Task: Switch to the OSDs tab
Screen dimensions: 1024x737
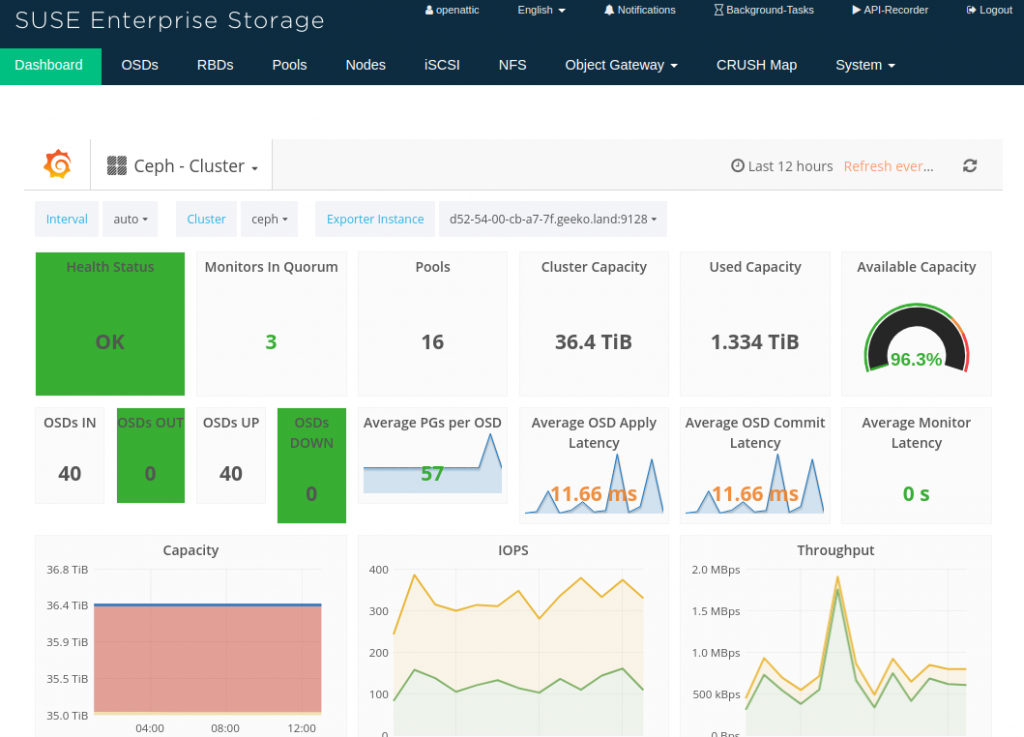Action: 140,65
